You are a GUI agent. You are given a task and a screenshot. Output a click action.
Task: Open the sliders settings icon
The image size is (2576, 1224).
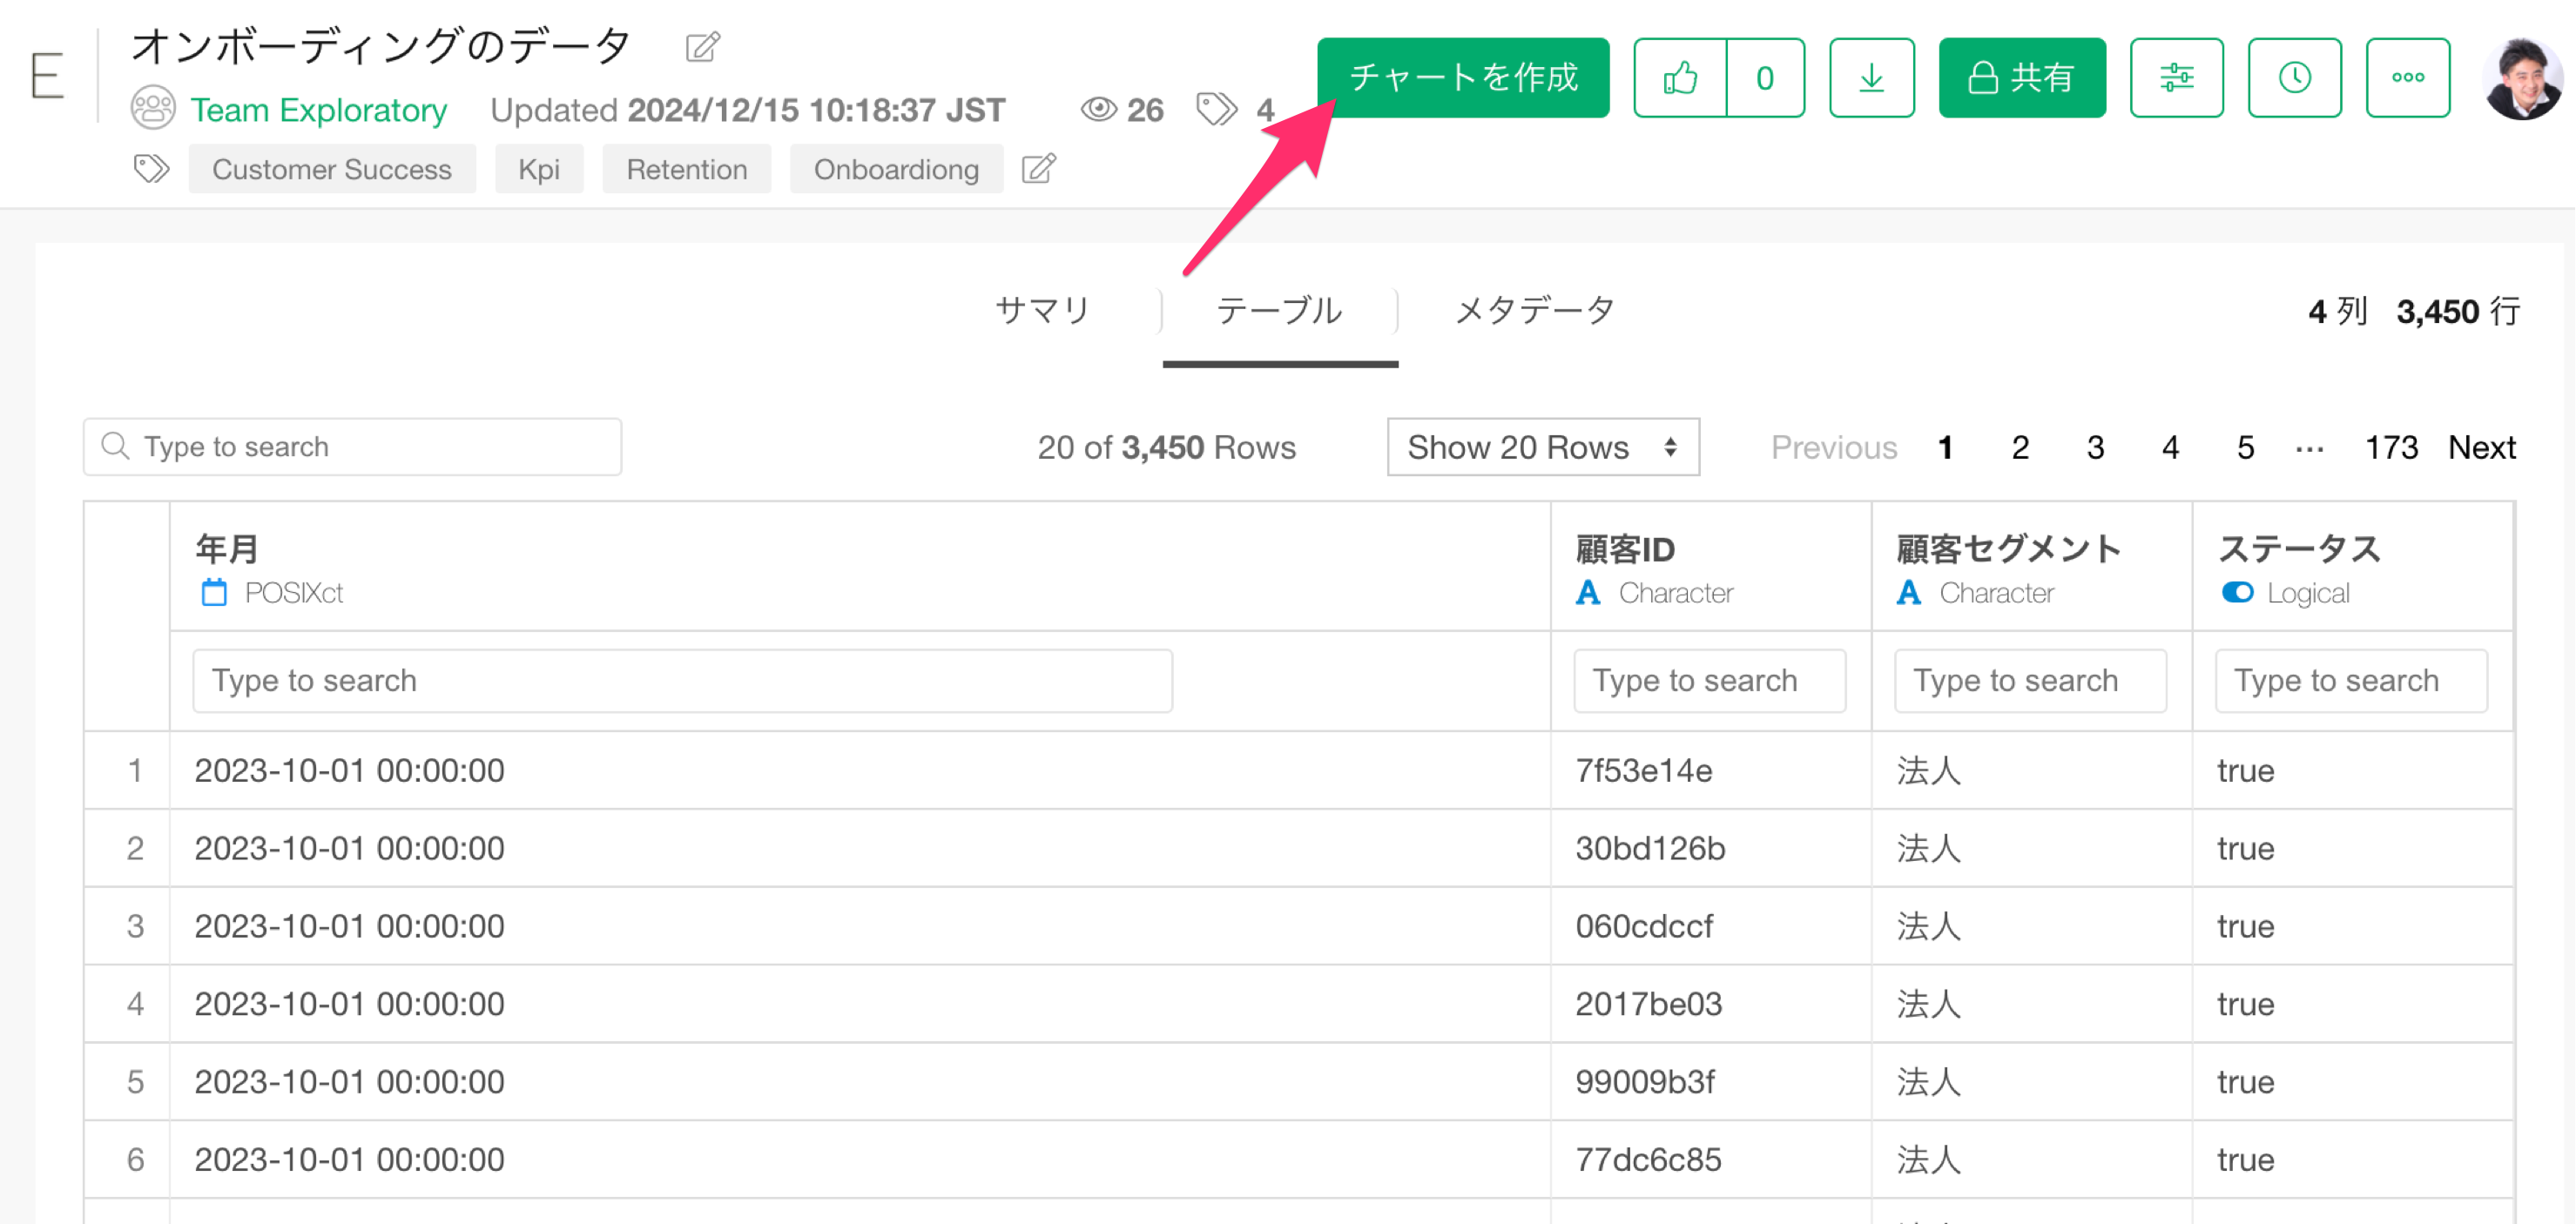2176,78
